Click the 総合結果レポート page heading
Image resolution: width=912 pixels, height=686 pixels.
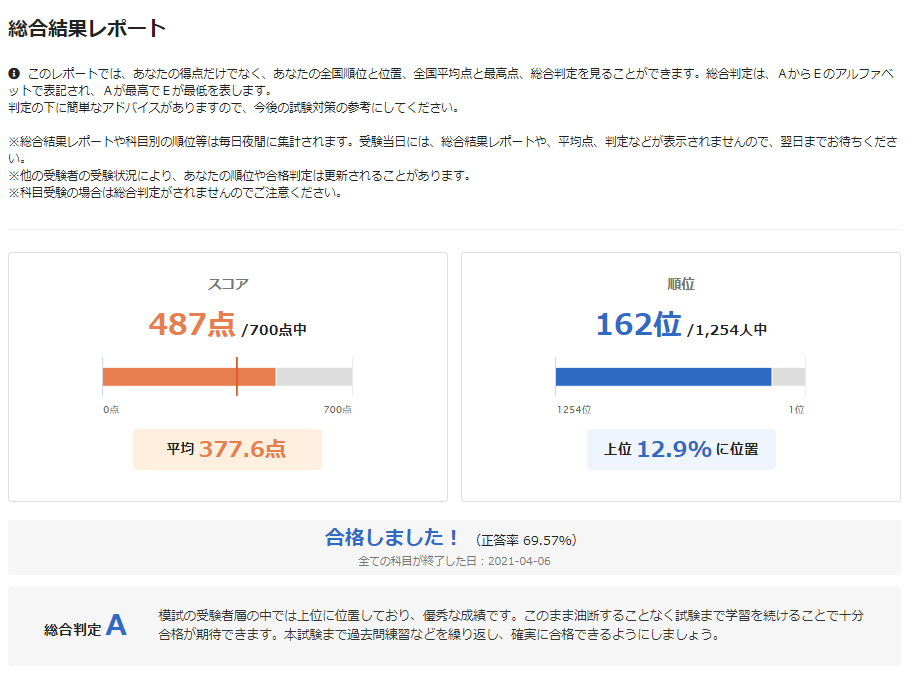[87, 28]
